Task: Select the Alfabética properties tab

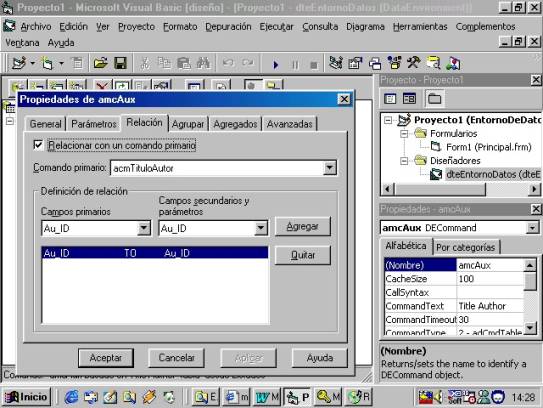Action: pyautogui.click(x=406, y=246)
